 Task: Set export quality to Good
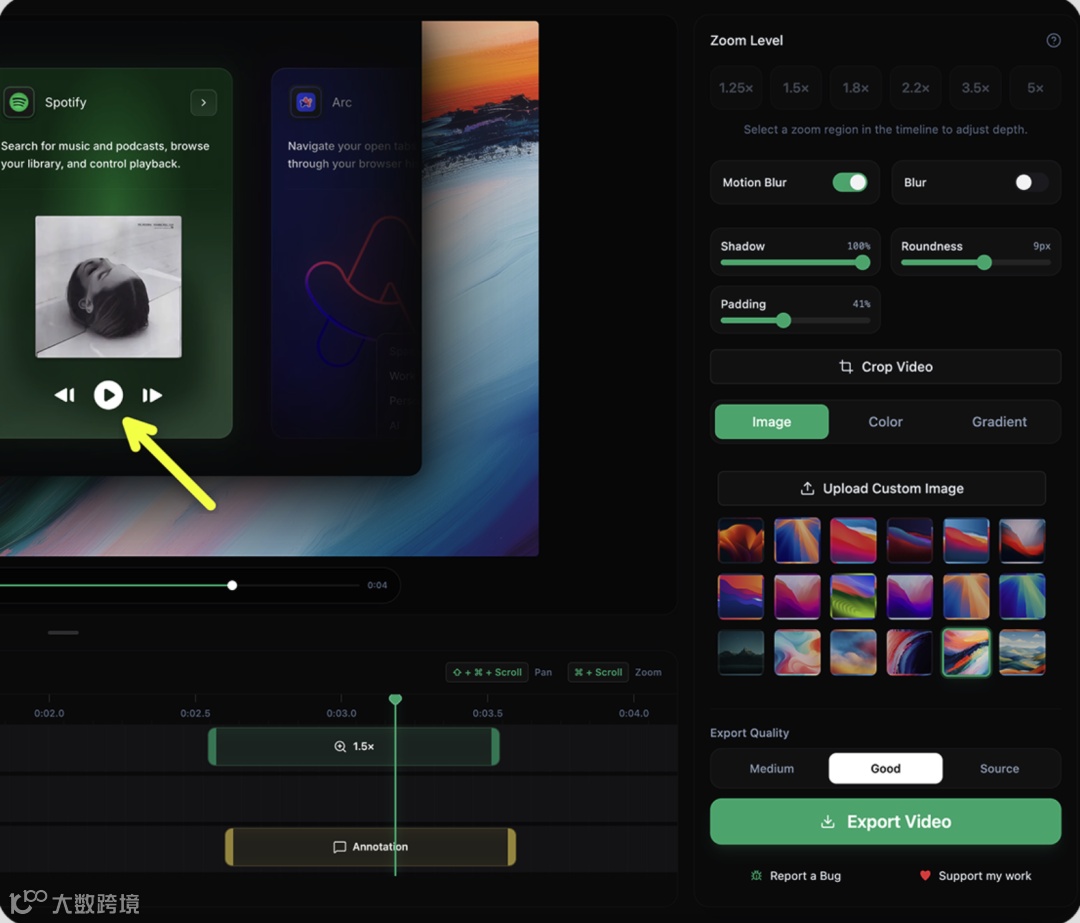pos(885,768)
